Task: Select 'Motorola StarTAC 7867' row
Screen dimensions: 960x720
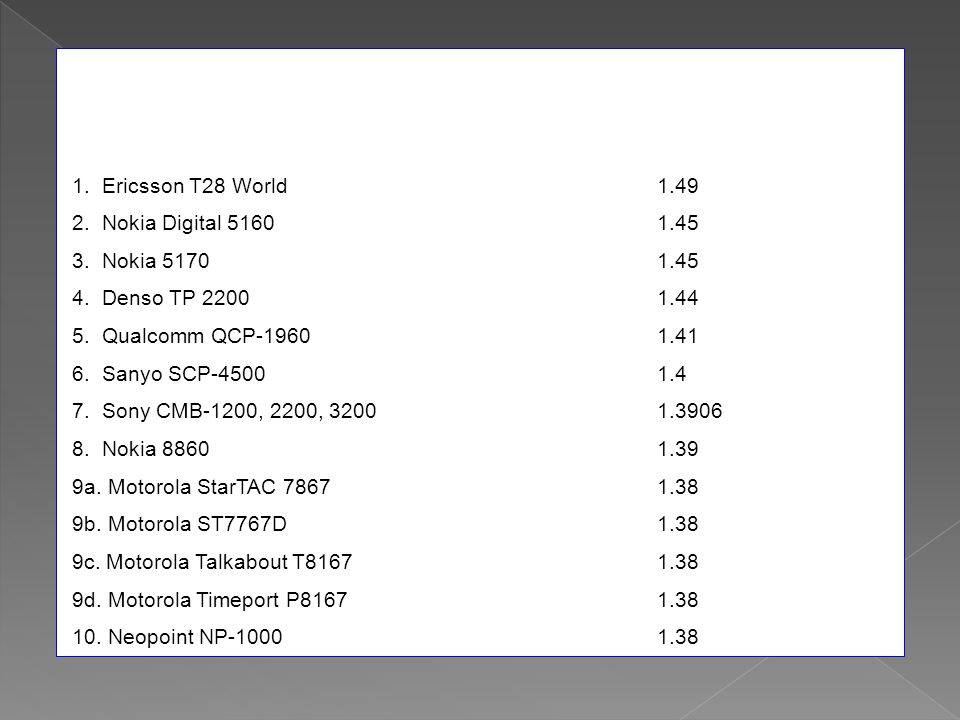Action: 219,487
